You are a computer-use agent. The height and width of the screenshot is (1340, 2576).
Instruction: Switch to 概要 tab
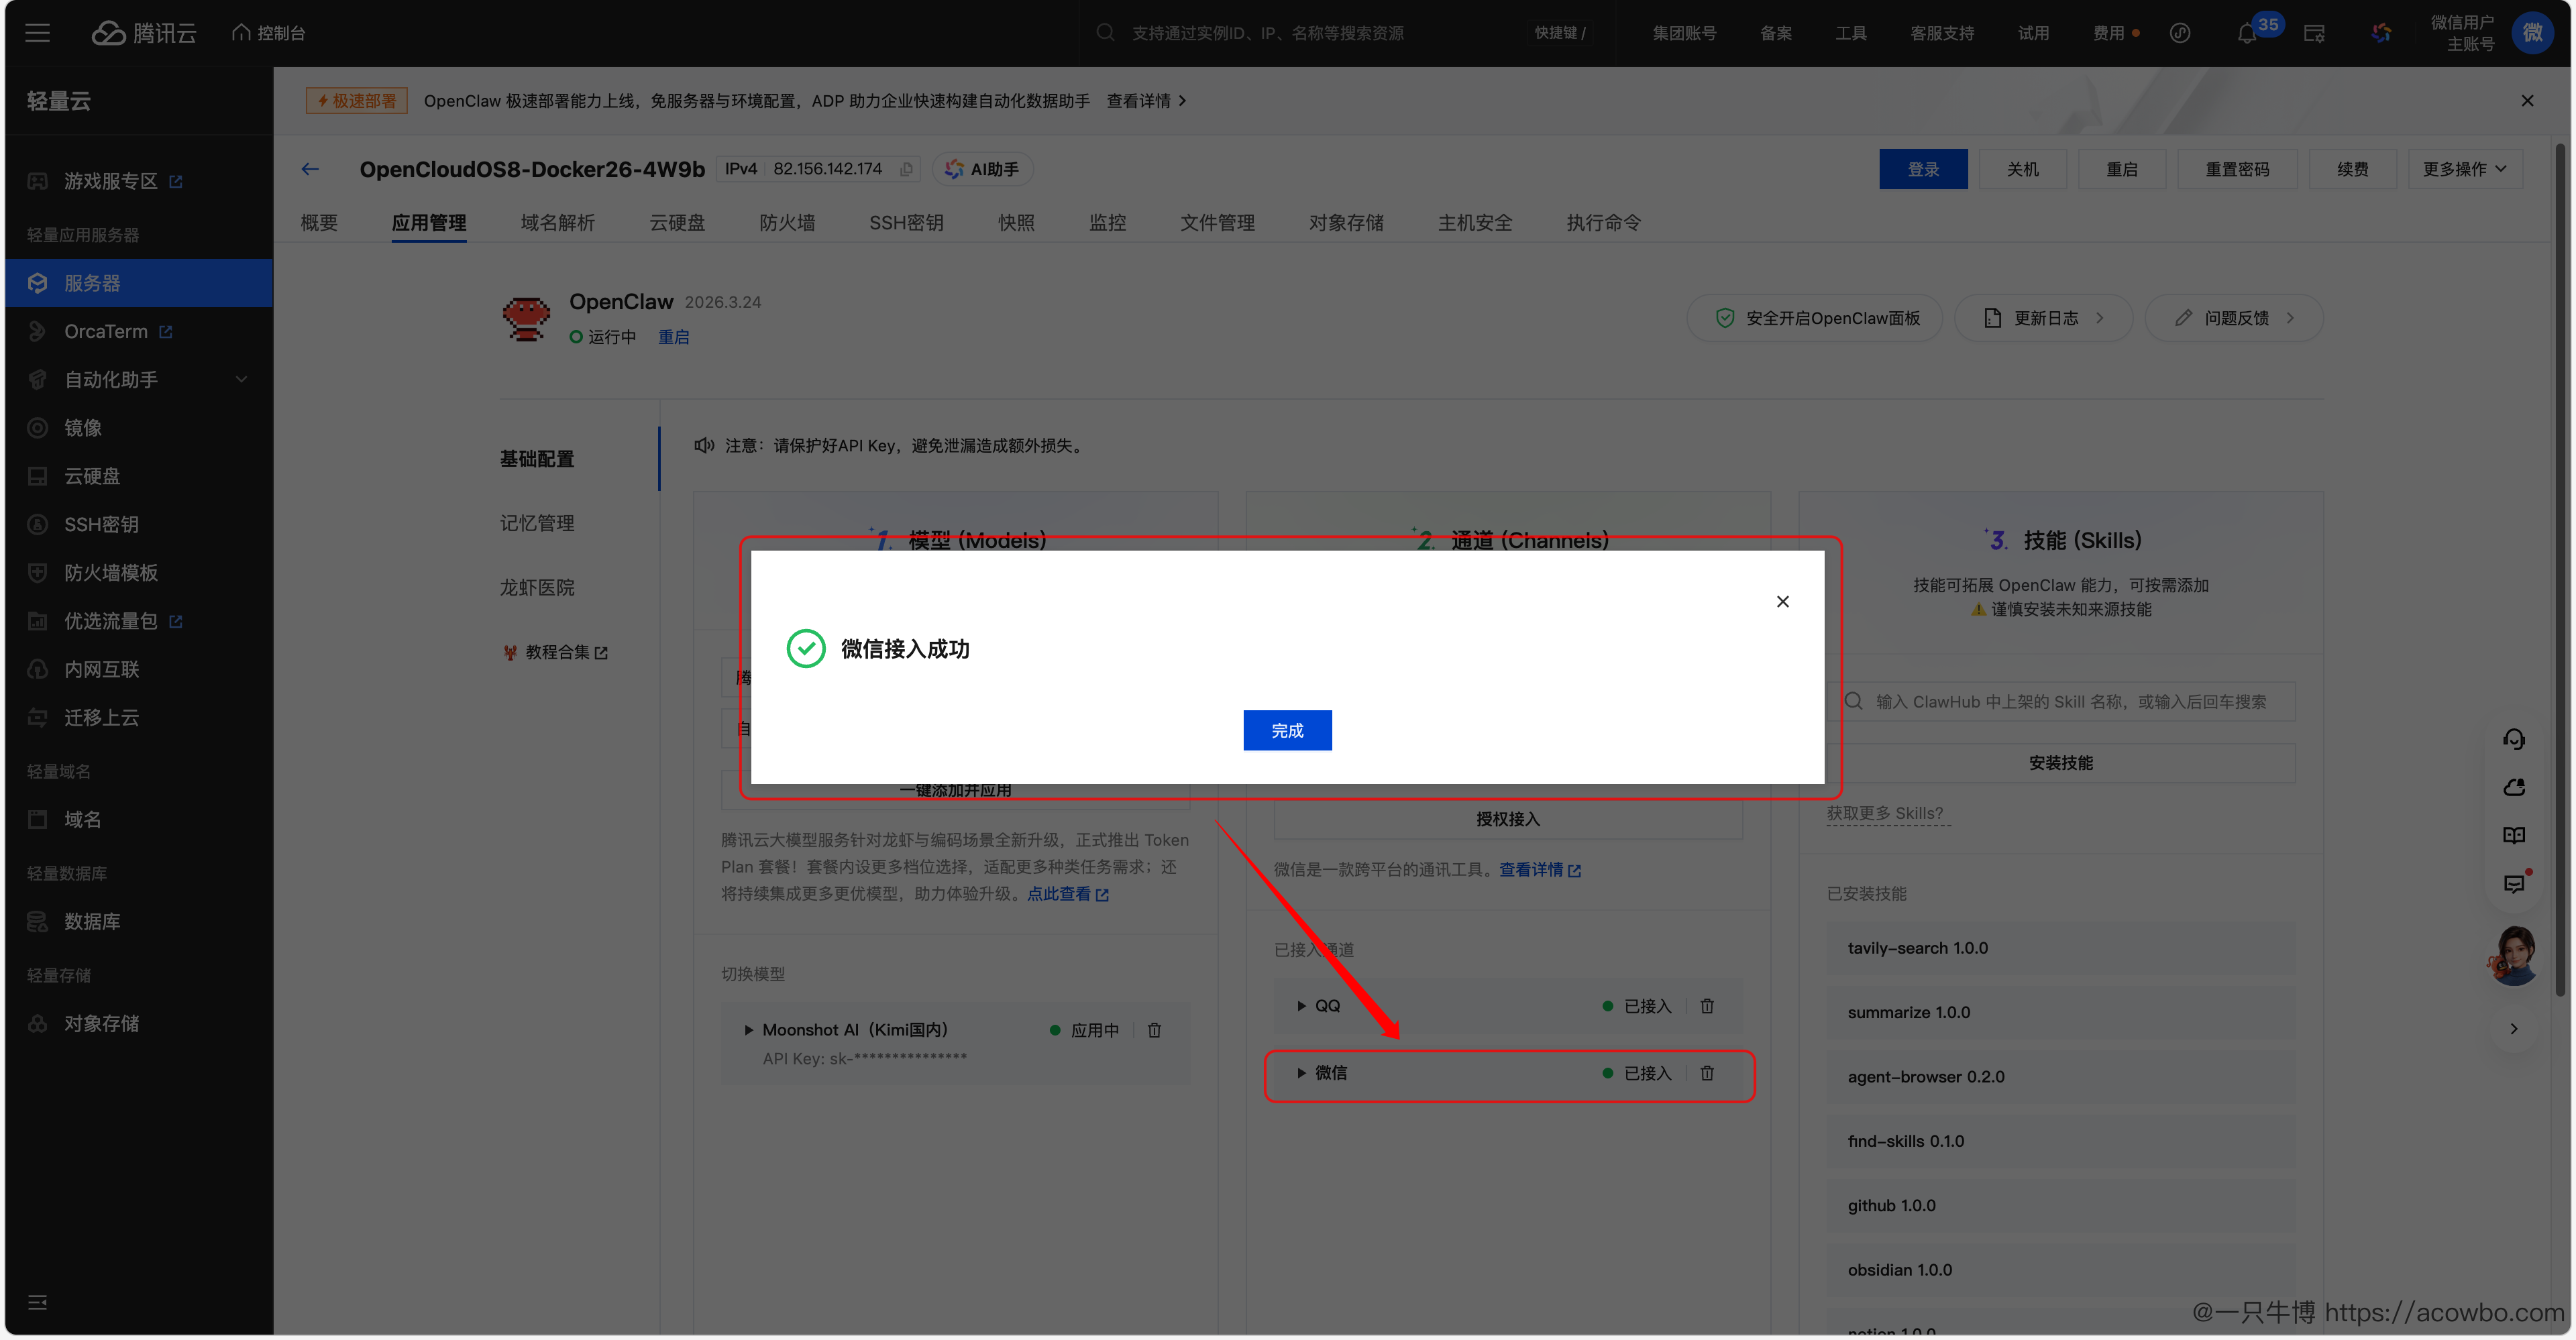coord(319,223)
